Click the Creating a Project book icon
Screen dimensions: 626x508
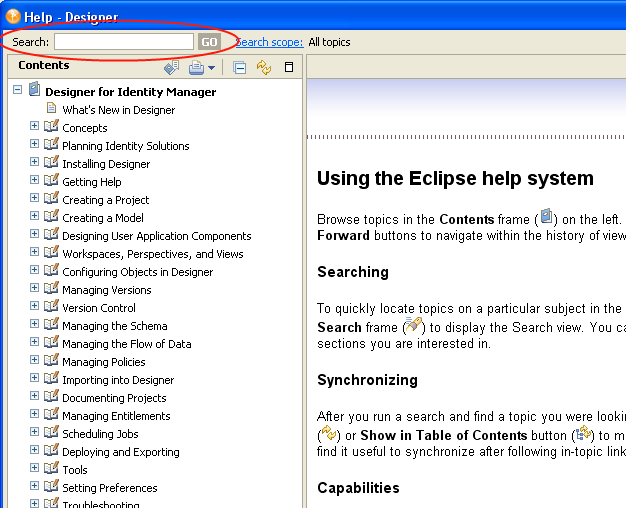[51, 197]
